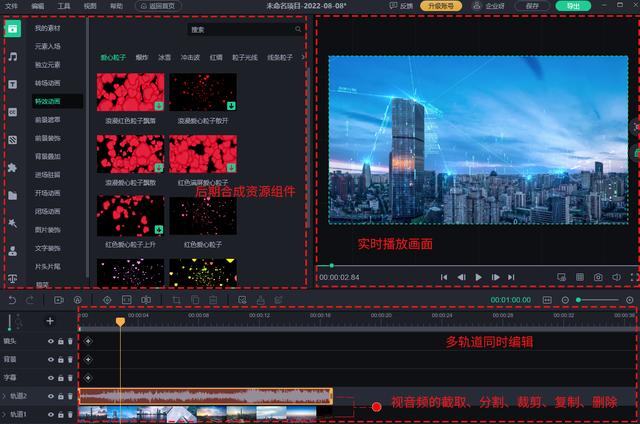Click the timeline zoom slider handle
The width and height of the screenshot is (640, 424).
point(578,300)
